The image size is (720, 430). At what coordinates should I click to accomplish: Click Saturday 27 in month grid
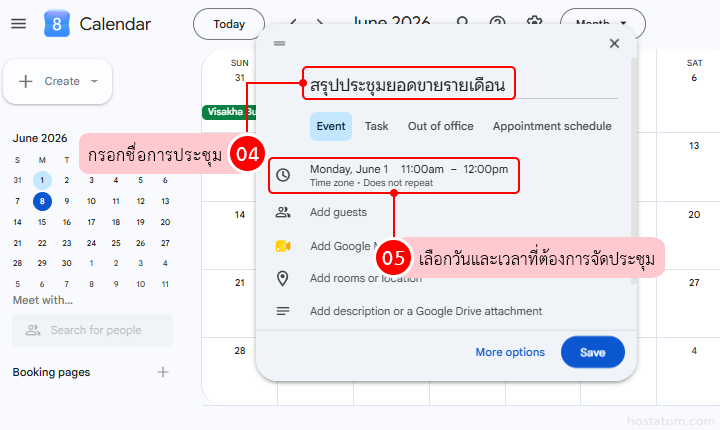pos(694,283)
